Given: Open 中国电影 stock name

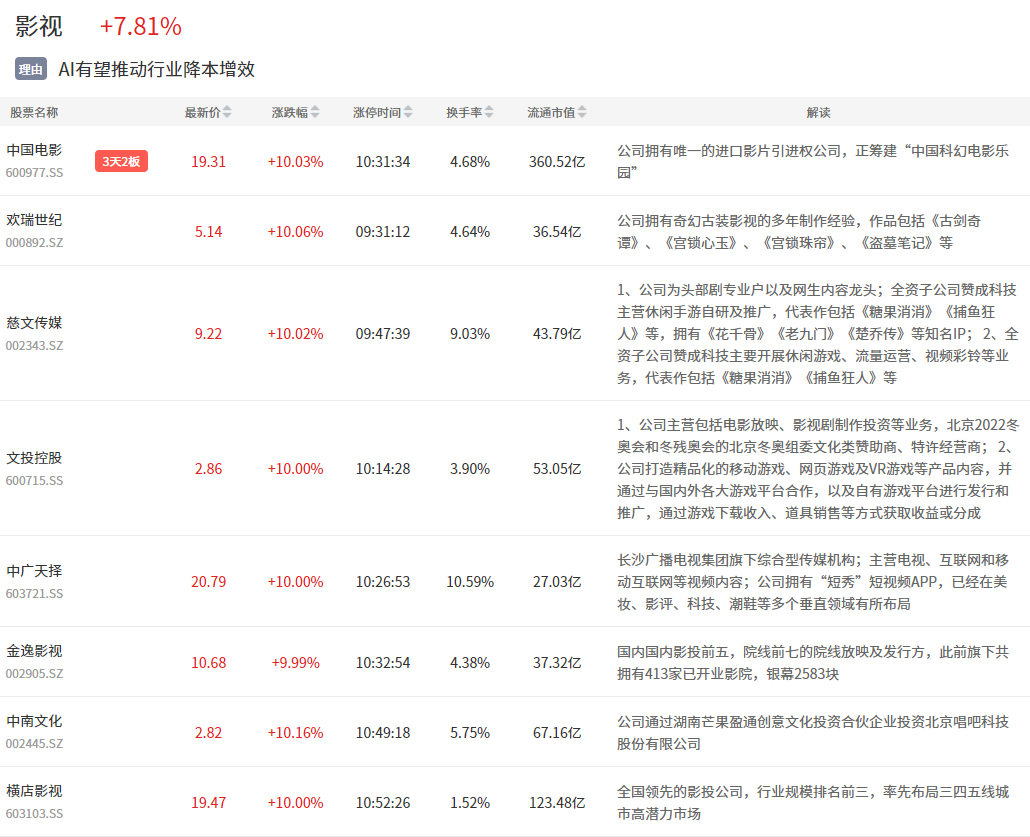Looking at the screenshot, I should point(34,150).
